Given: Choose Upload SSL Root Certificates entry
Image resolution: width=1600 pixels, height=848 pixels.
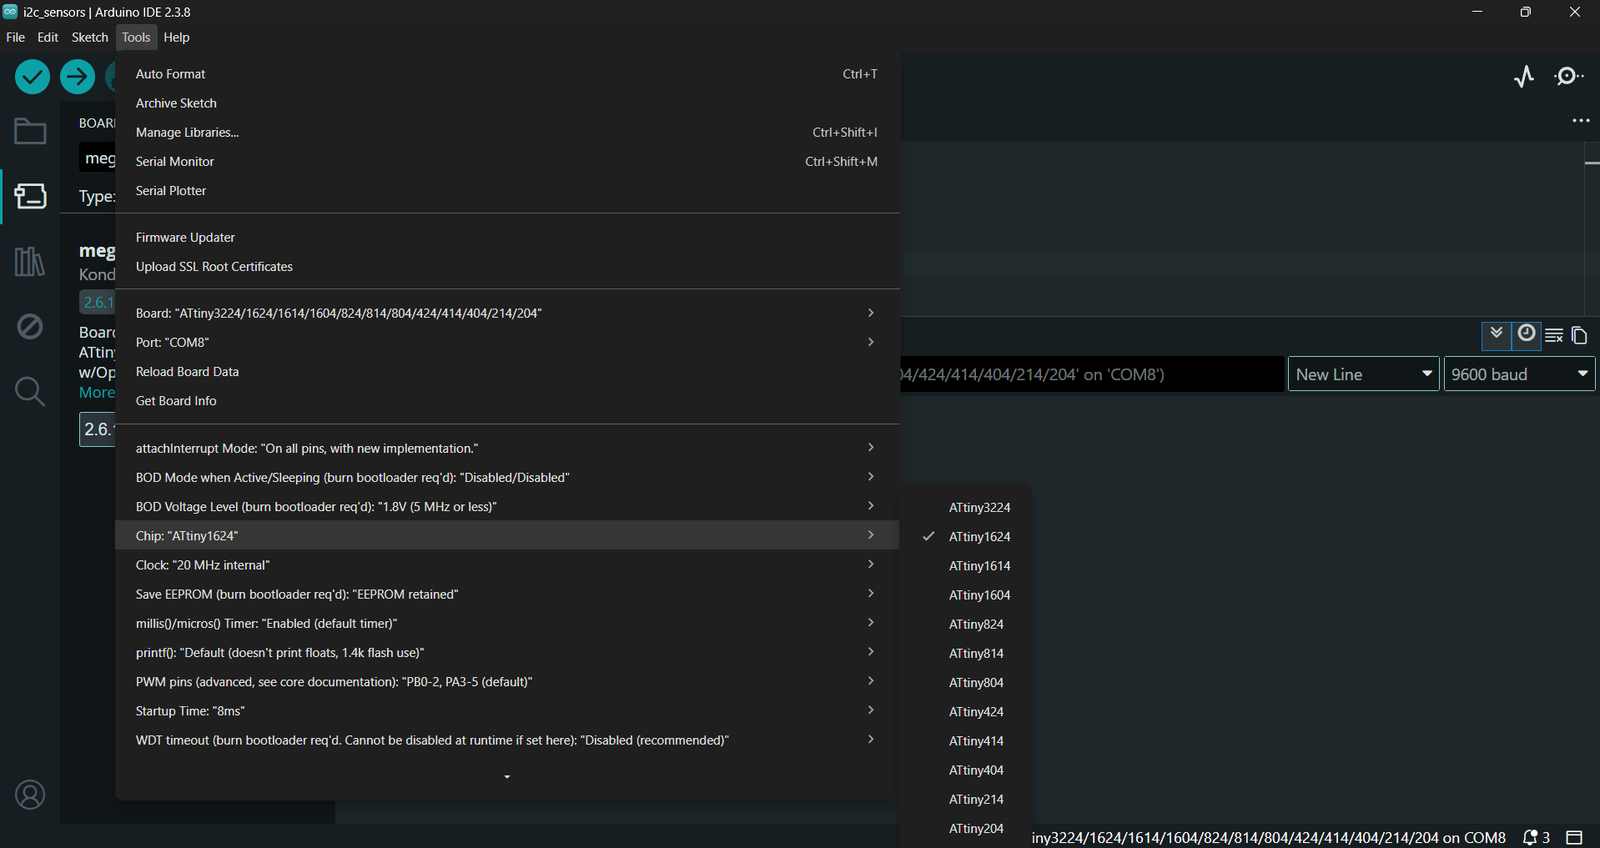Looking at the screenshot, I should point(507,267).
